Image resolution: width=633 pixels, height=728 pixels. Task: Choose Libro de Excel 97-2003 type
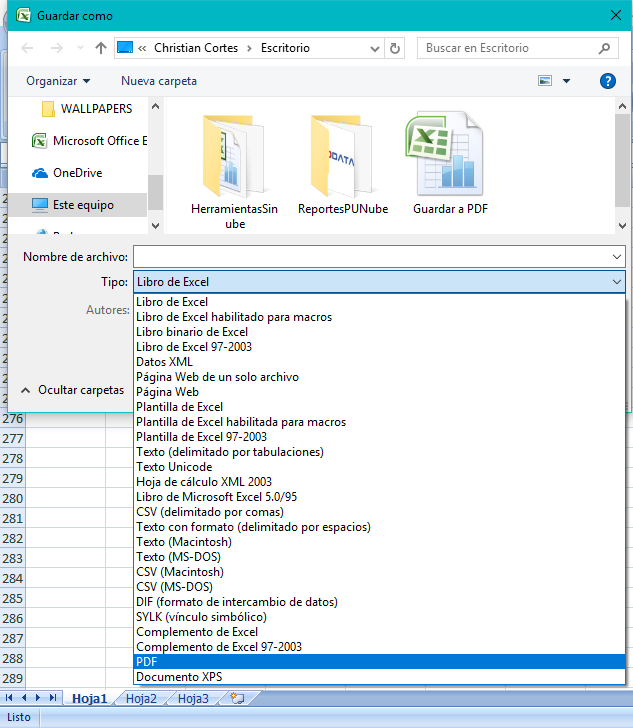pyautogui.click(x=379, y=347)
